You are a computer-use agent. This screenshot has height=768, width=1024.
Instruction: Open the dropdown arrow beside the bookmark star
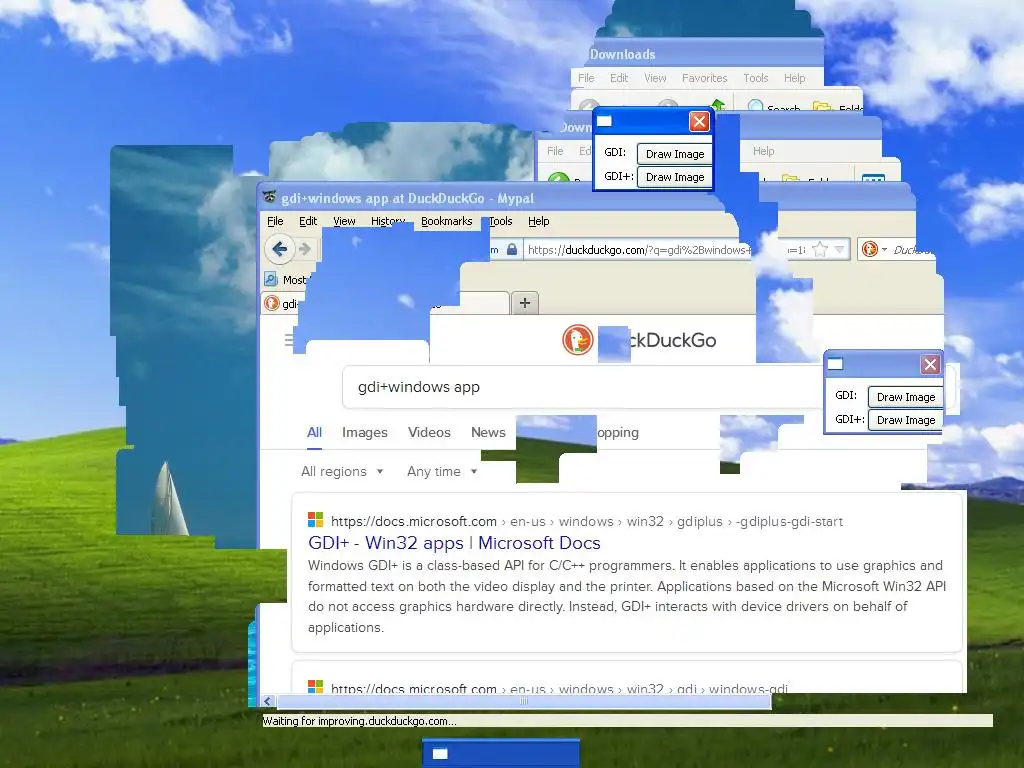click(840, 249)
